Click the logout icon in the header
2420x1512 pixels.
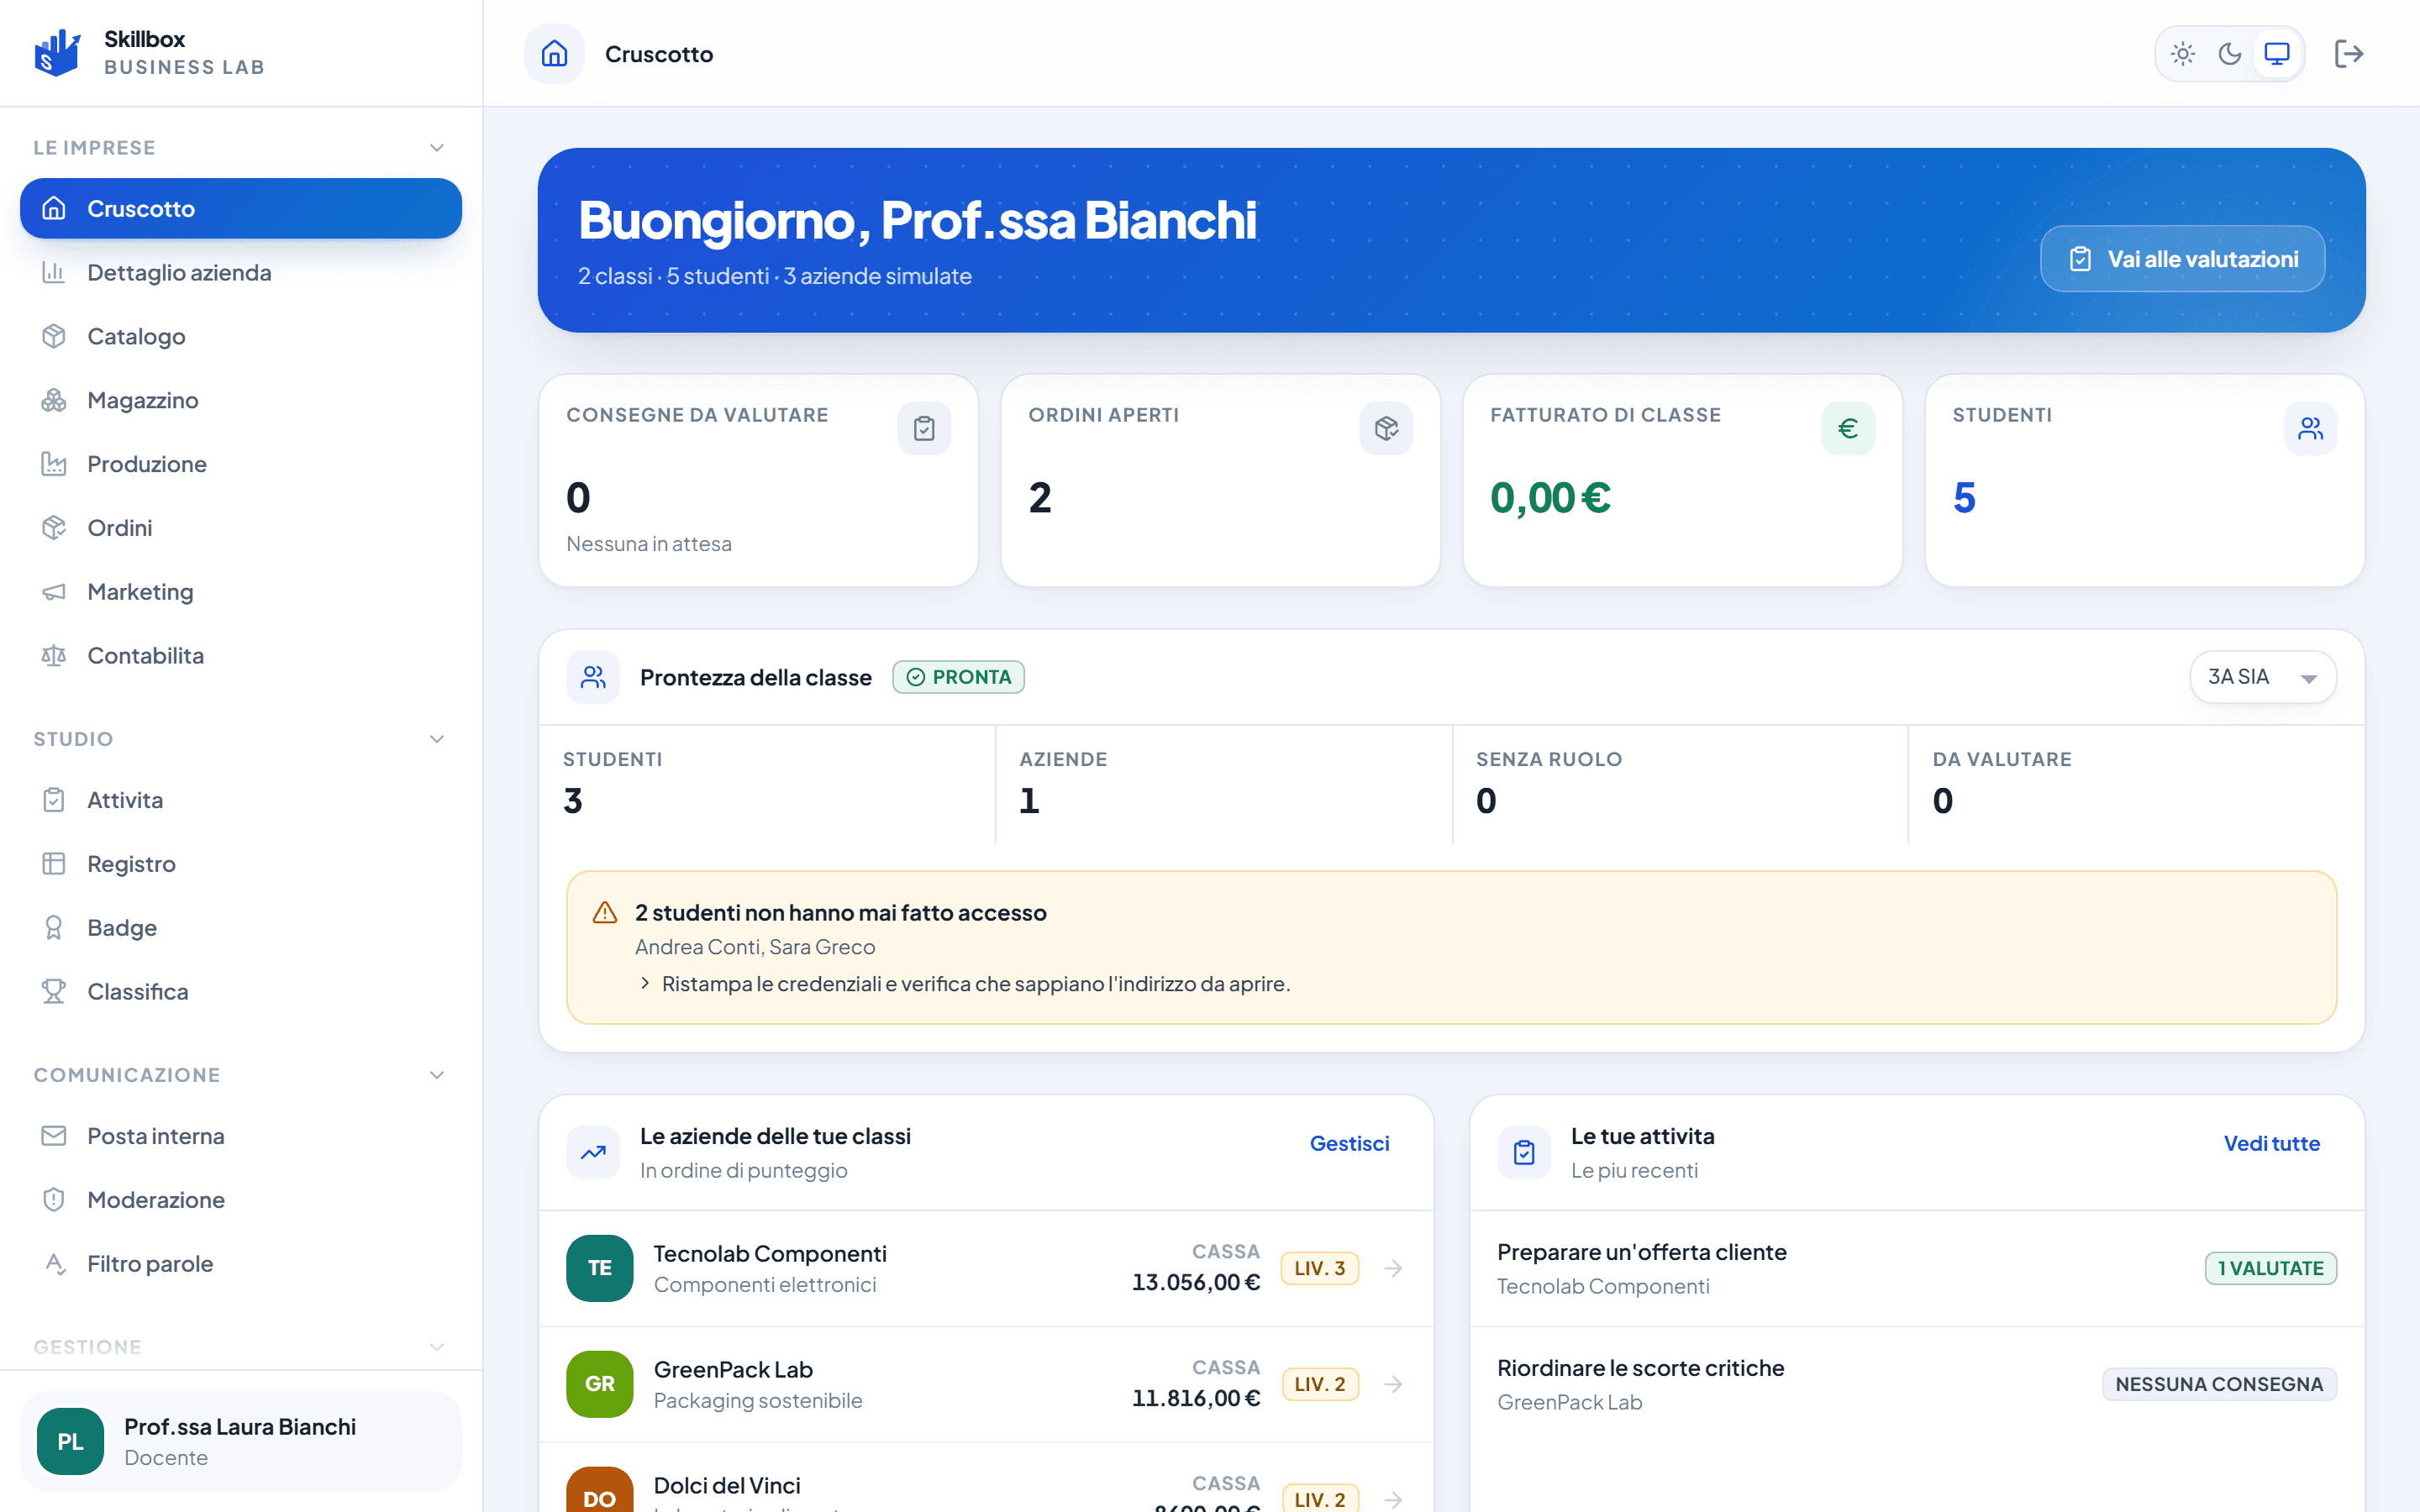[2349, 54]
